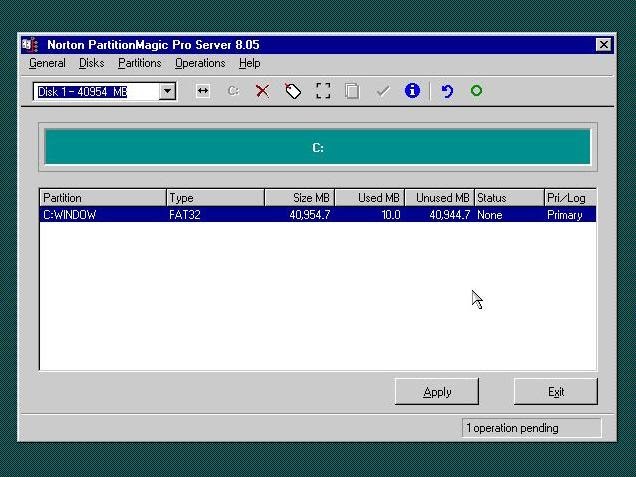This screenshot has width=636, height=477.
Task: Click the blue Undo last change icon
Action: pos(447,91)
